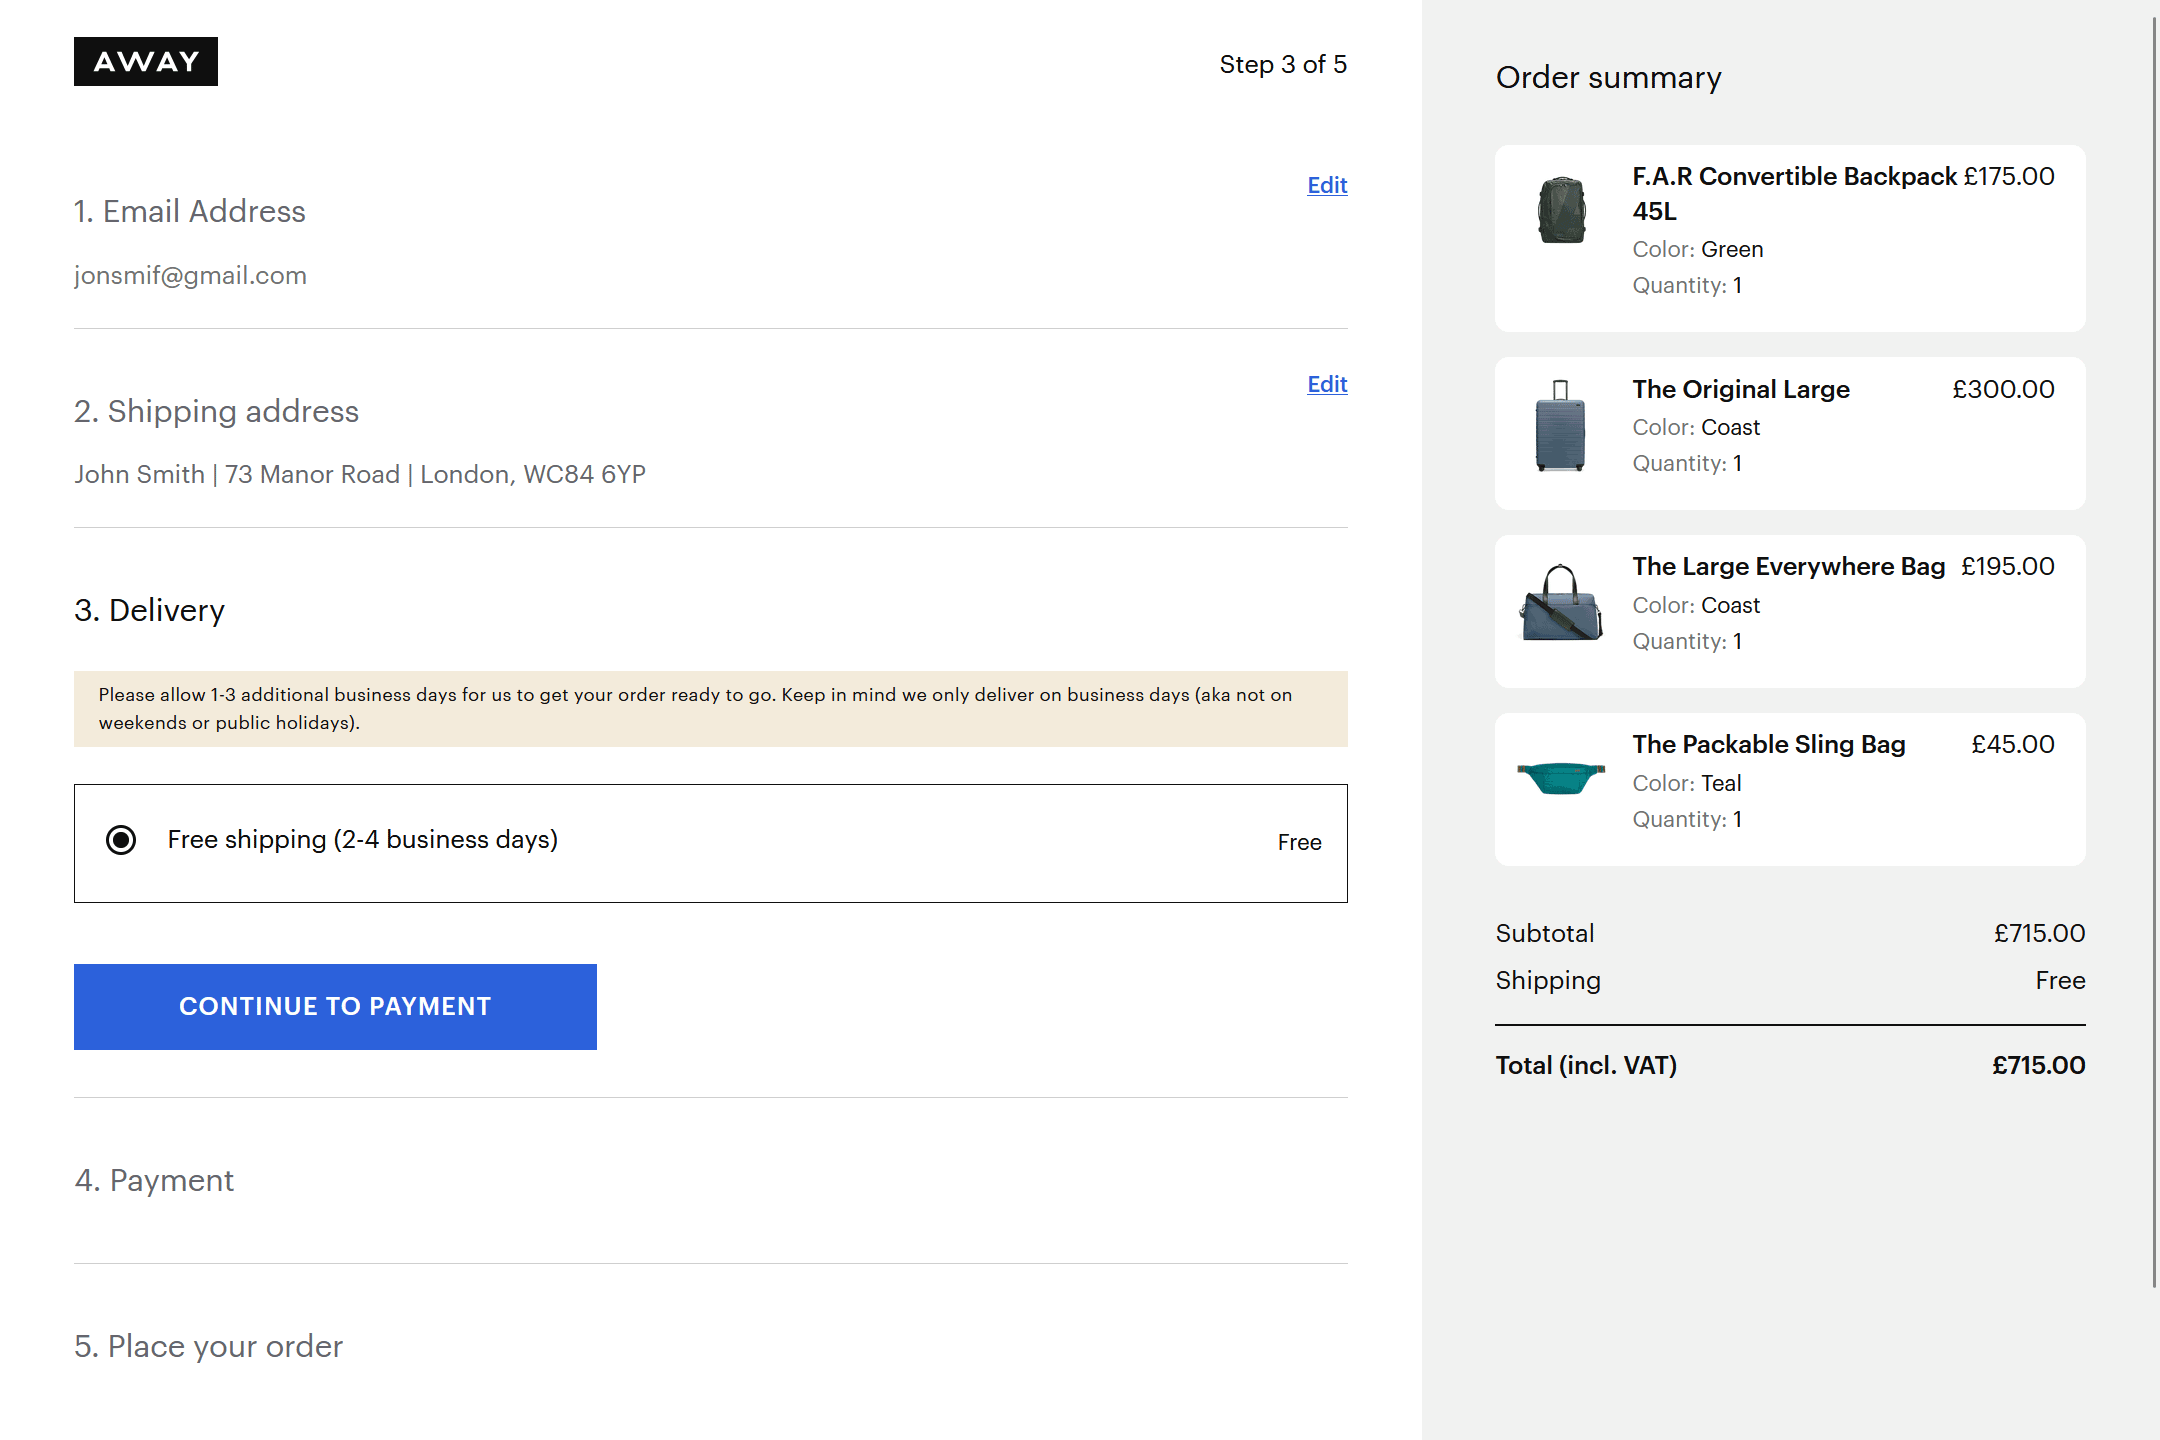Edit the shipping address section
The image size is (2160, 1440).
(x=1327, y=384)
